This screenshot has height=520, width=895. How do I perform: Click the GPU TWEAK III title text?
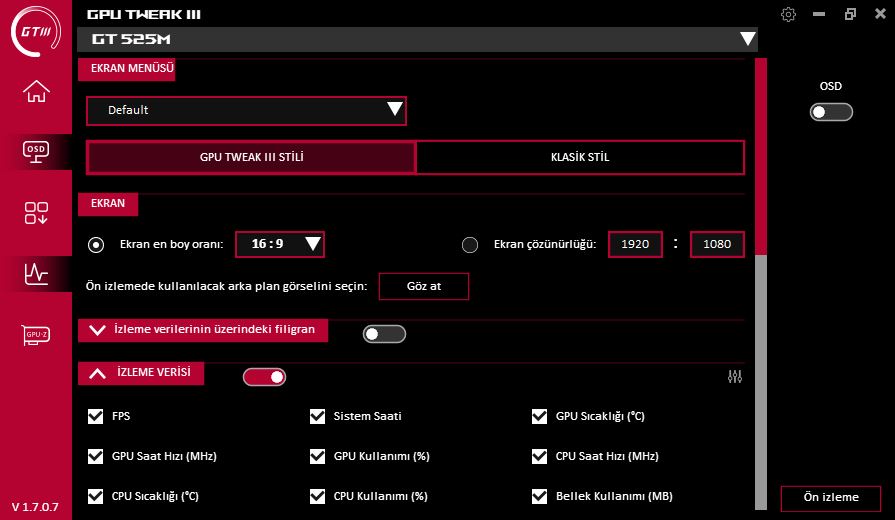pyautogui.click(x=144, y=14)
